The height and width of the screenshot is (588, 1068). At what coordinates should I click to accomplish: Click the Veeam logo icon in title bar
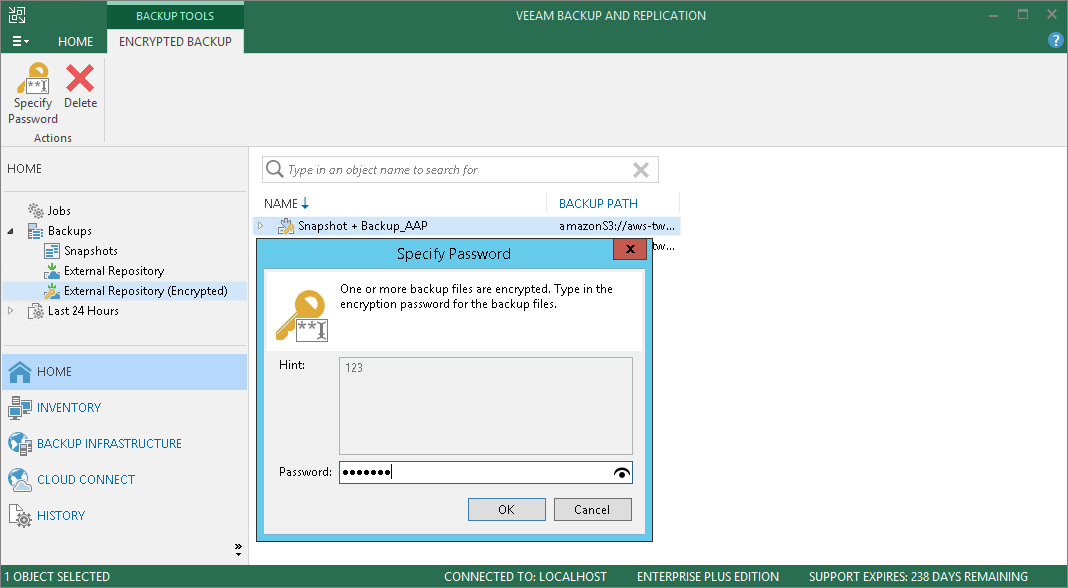click(x=17, y=15)
